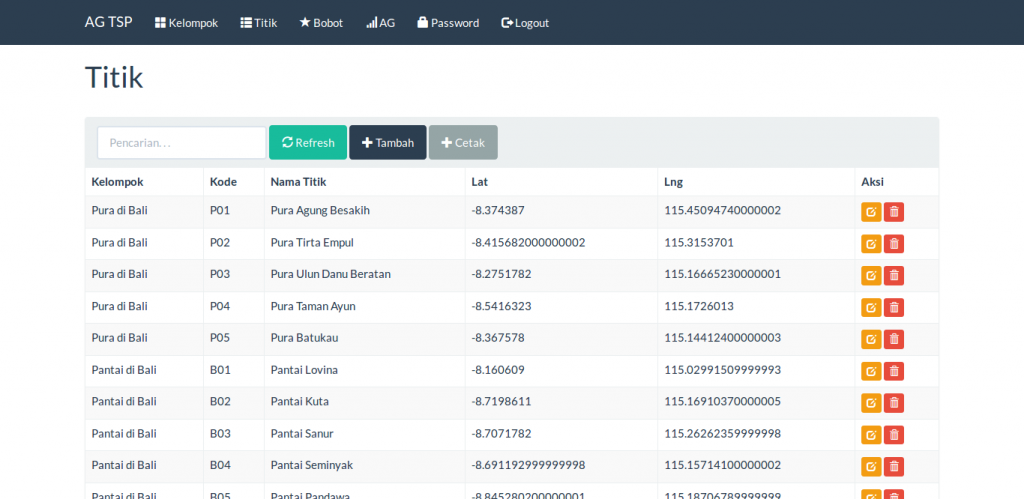
Task: Delete the Pantai Kuta point
Action: click(894, 403)
